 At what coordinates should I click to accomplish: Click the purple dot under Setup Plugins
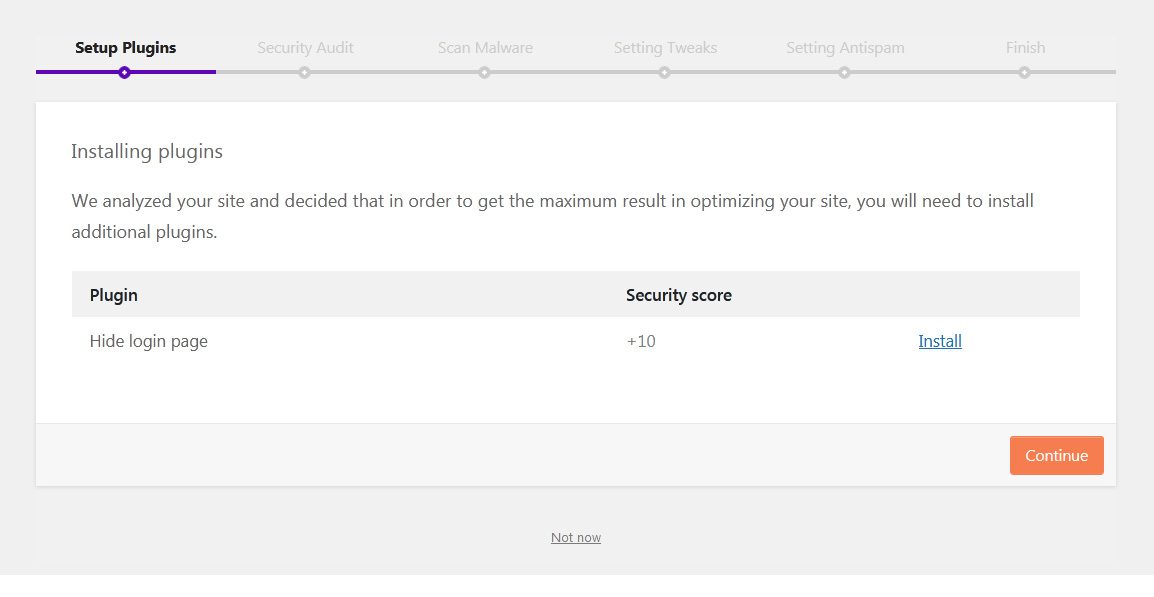pos(124,72)
